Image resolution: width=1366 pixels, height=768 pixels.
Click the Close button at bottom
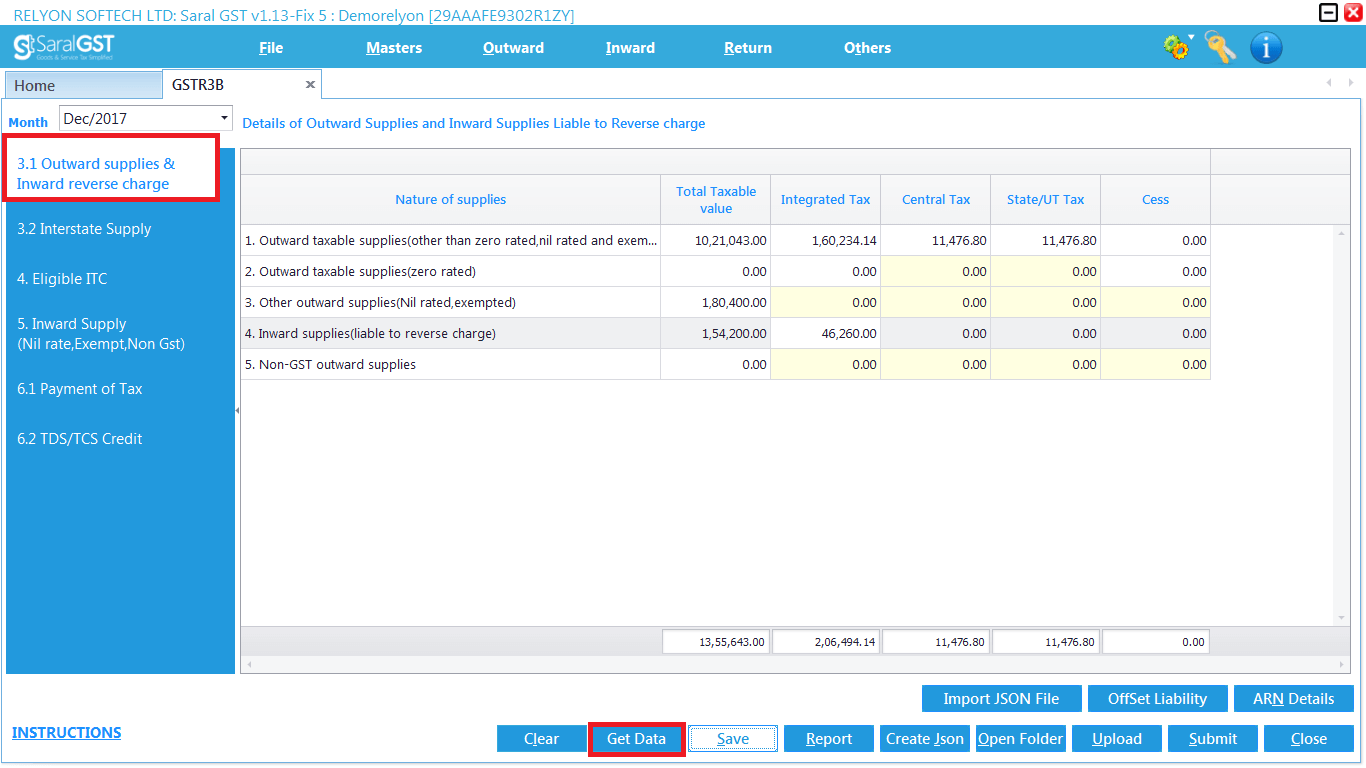point(1309,739)
